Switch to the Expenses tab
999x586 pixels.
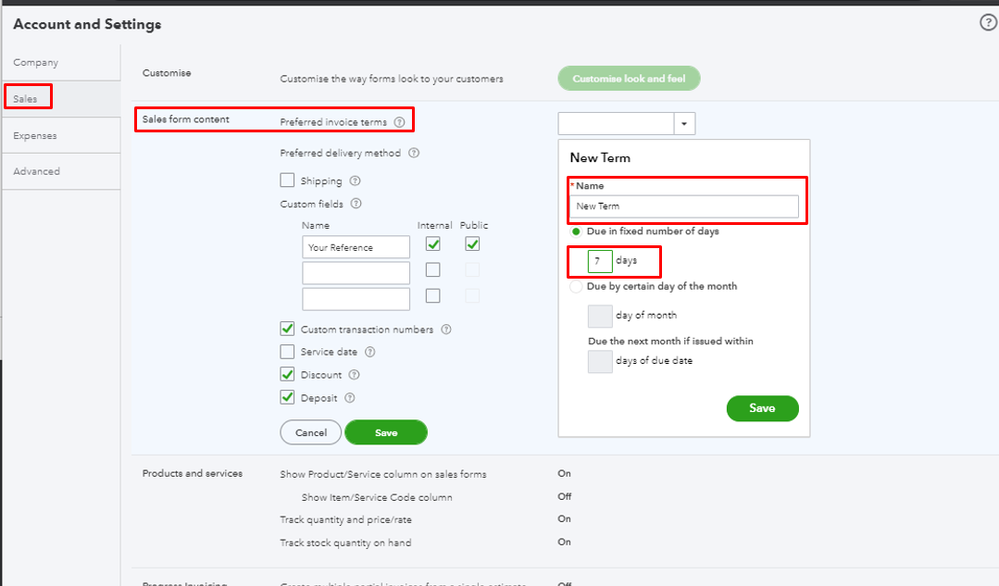click(x=35, y=135)
